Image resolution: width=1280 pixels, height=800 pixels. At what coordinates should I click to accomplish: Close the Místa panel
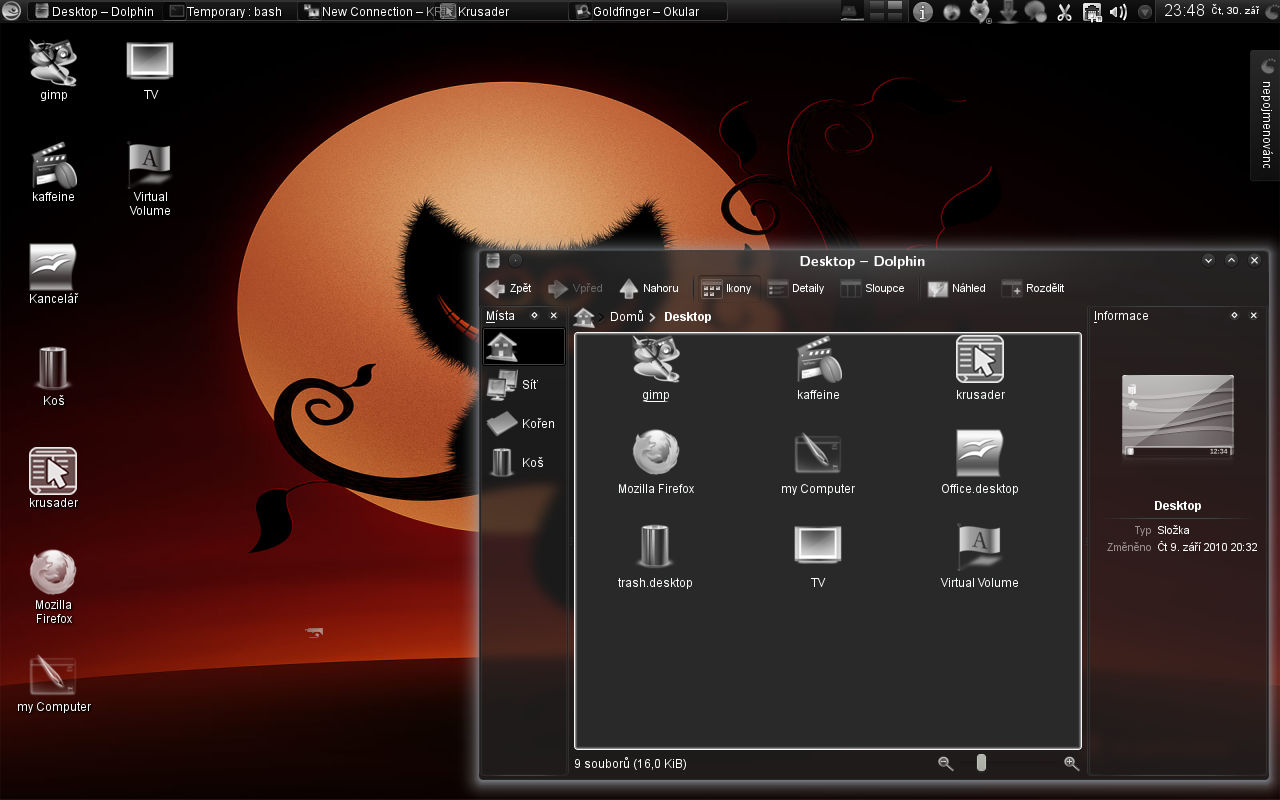(x=554, y=316)
